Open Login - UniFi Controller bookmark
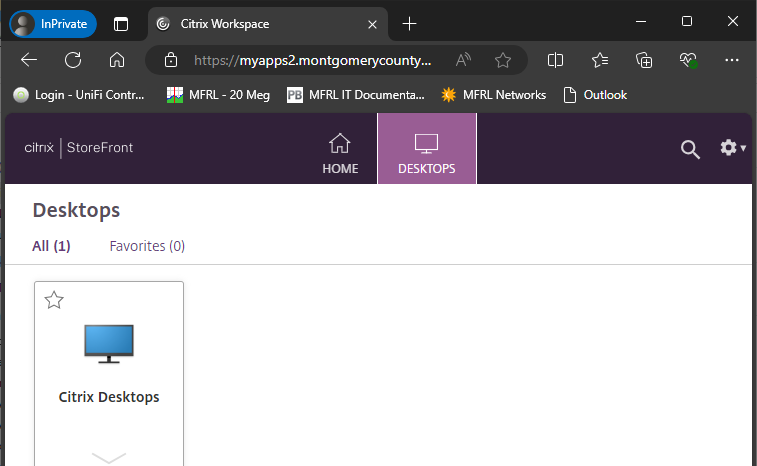757x466 pixels. (79, 95)
